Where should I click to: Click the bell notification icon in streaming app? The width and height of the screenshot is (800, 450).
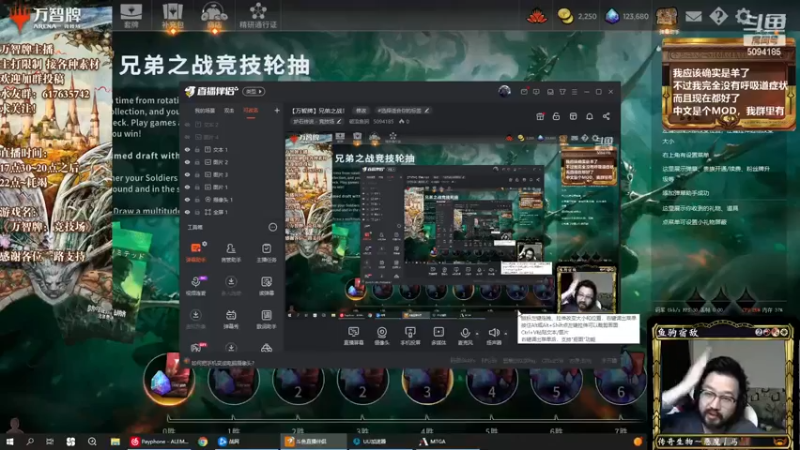pyautogui.click(x=589, y=116)
